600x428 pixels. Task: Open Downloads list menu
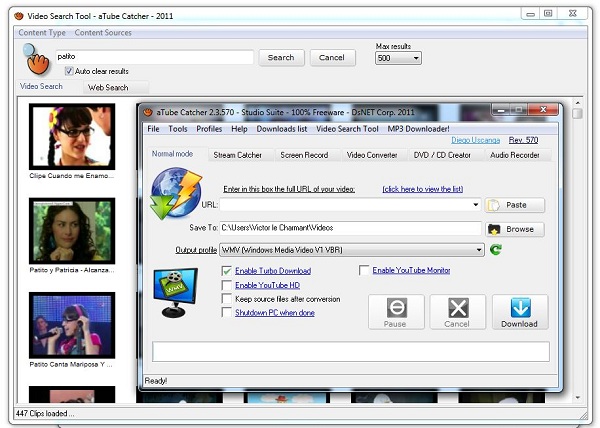(x=282, y=129)
